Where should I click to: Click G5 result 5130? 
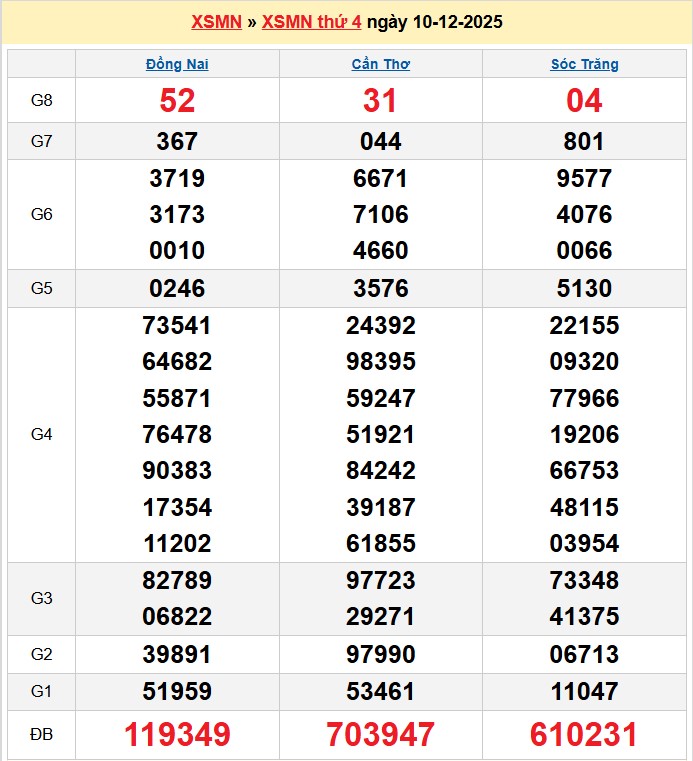click(x=584, y=288)
